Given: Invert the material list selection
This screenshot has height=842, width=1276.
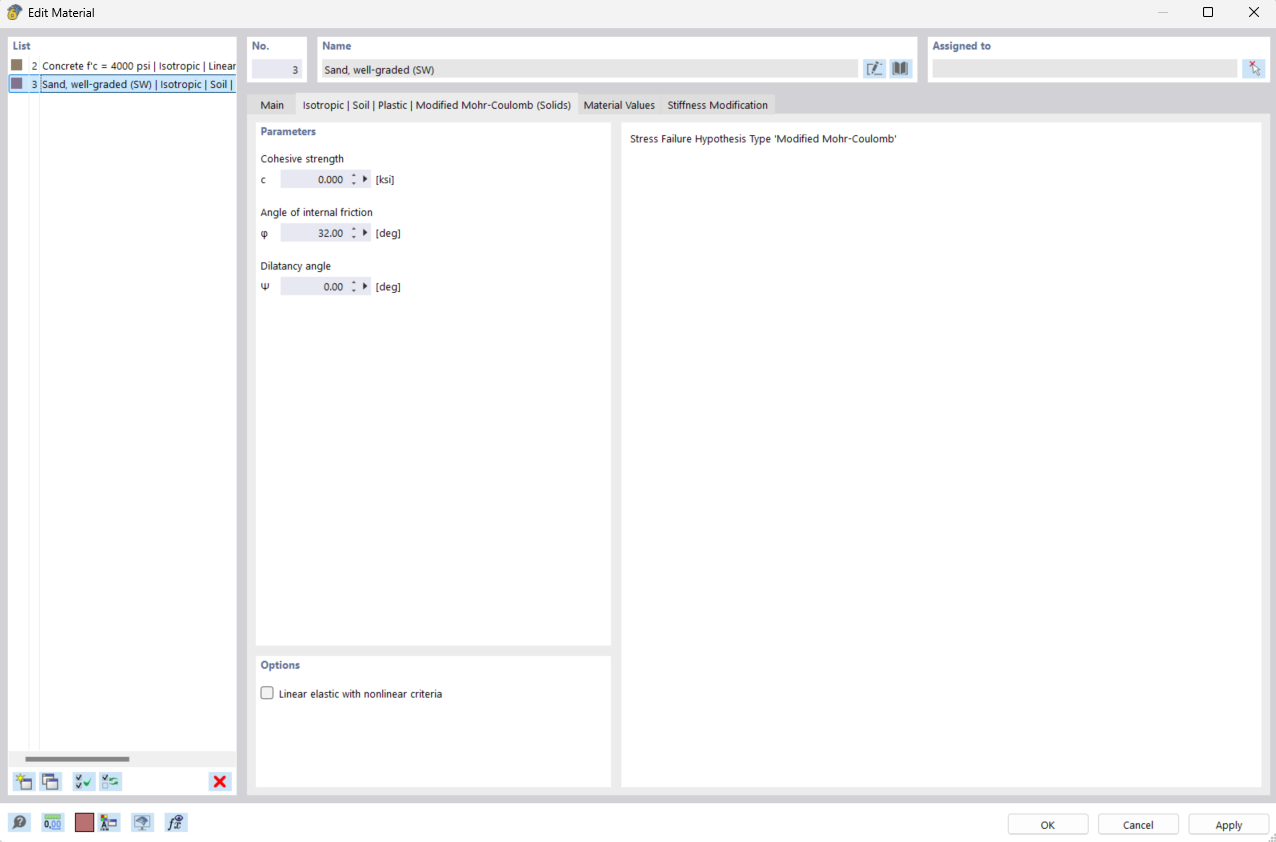Looking at the screenshot, I should pos(110,781).
